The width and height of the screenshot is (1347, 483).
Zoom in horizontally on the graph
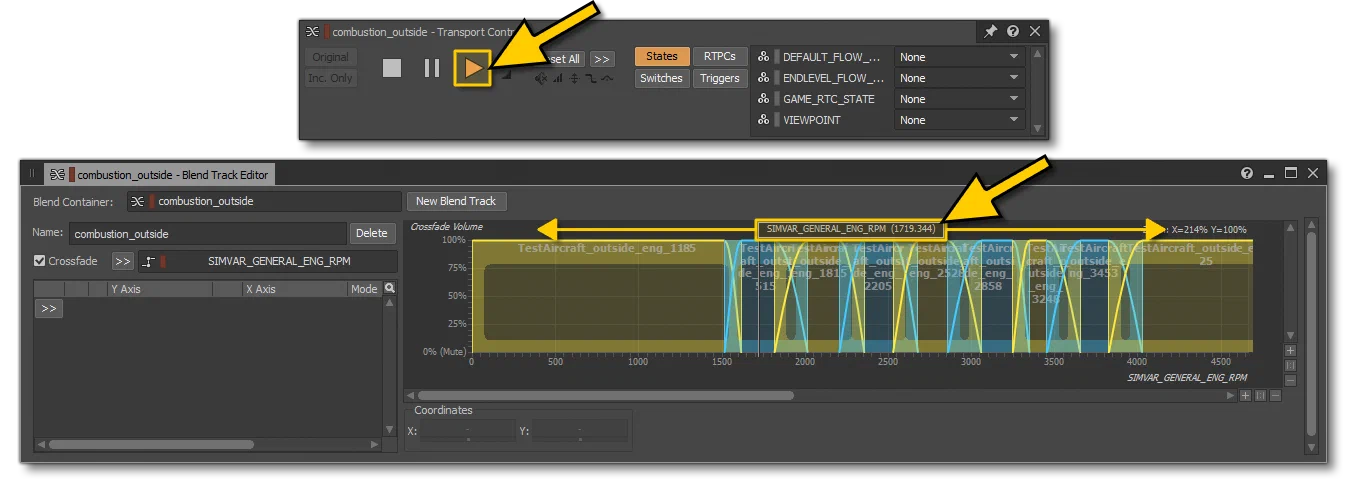(x=1244, y=395)
